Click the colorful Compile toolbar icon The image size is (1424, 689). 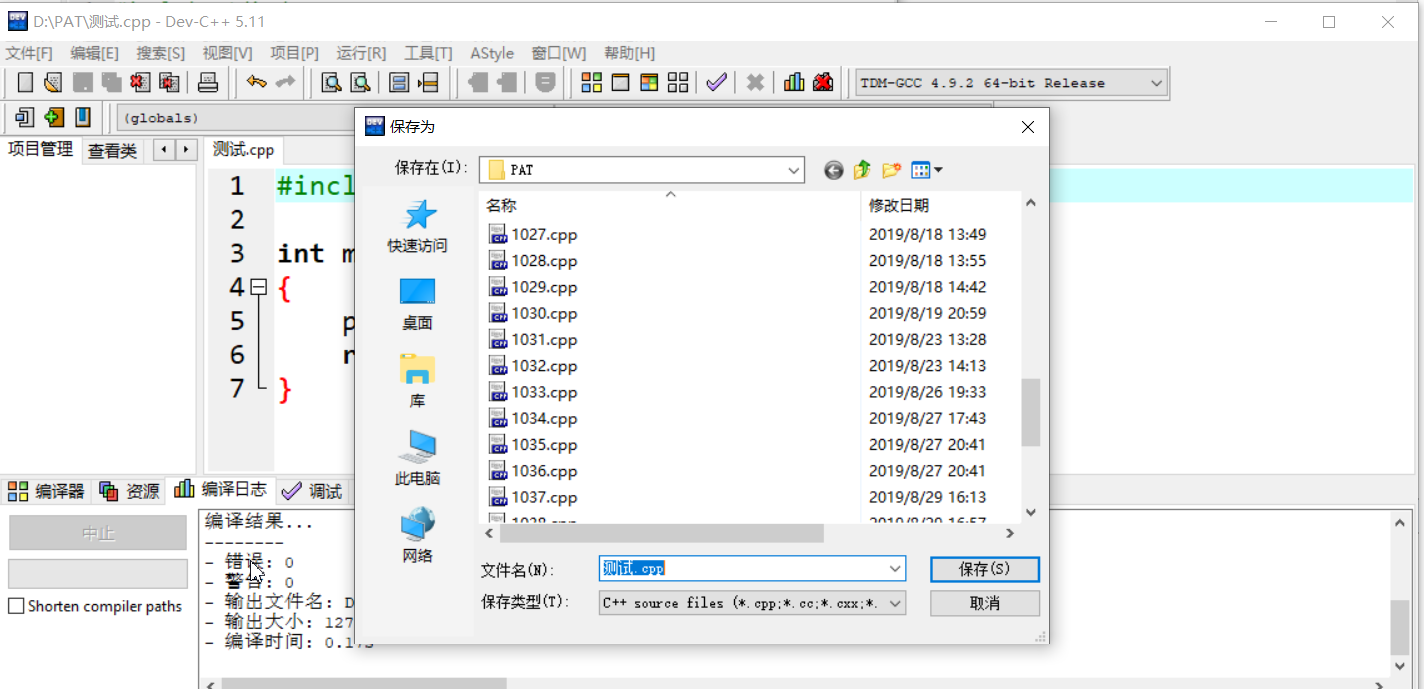tap(591, 82)
